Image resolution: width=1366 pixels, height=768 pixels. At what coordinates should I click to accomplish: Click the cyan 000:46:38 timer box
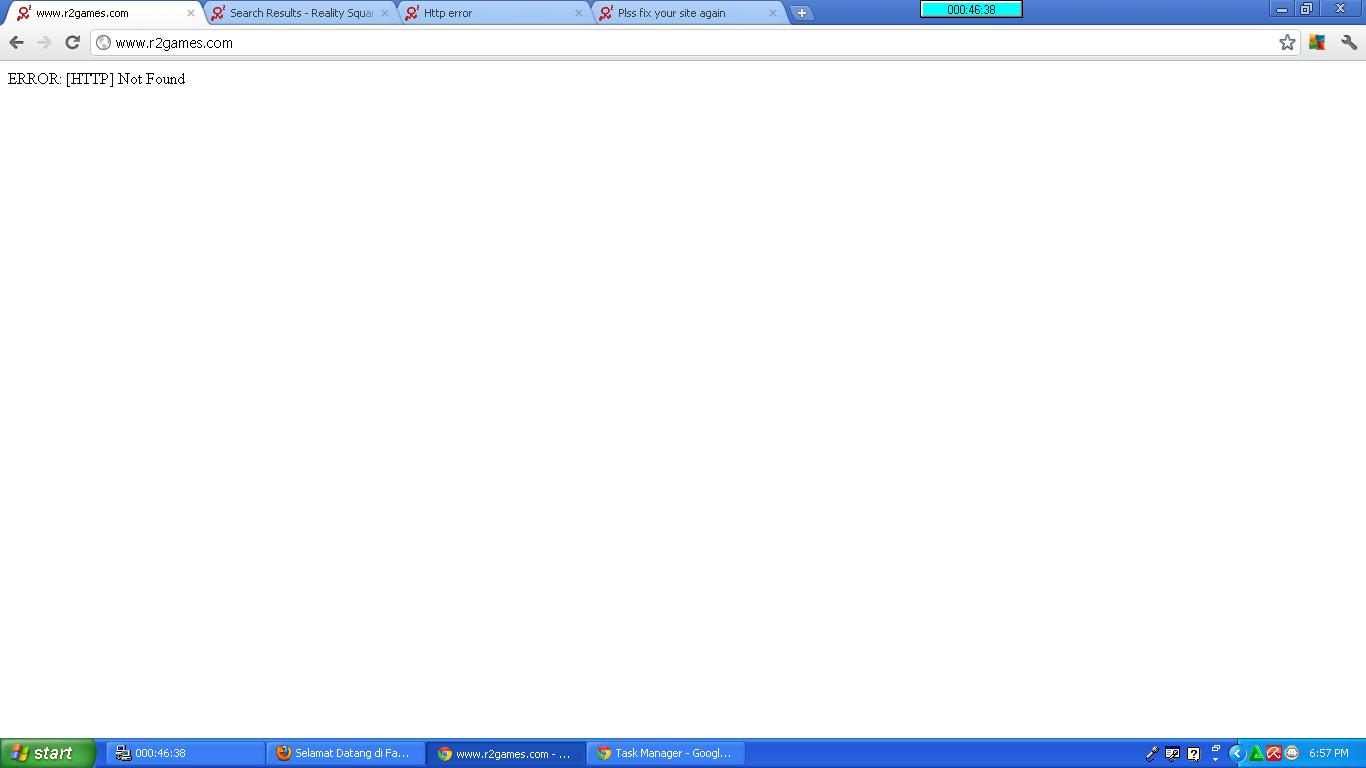tap(971, 9)
